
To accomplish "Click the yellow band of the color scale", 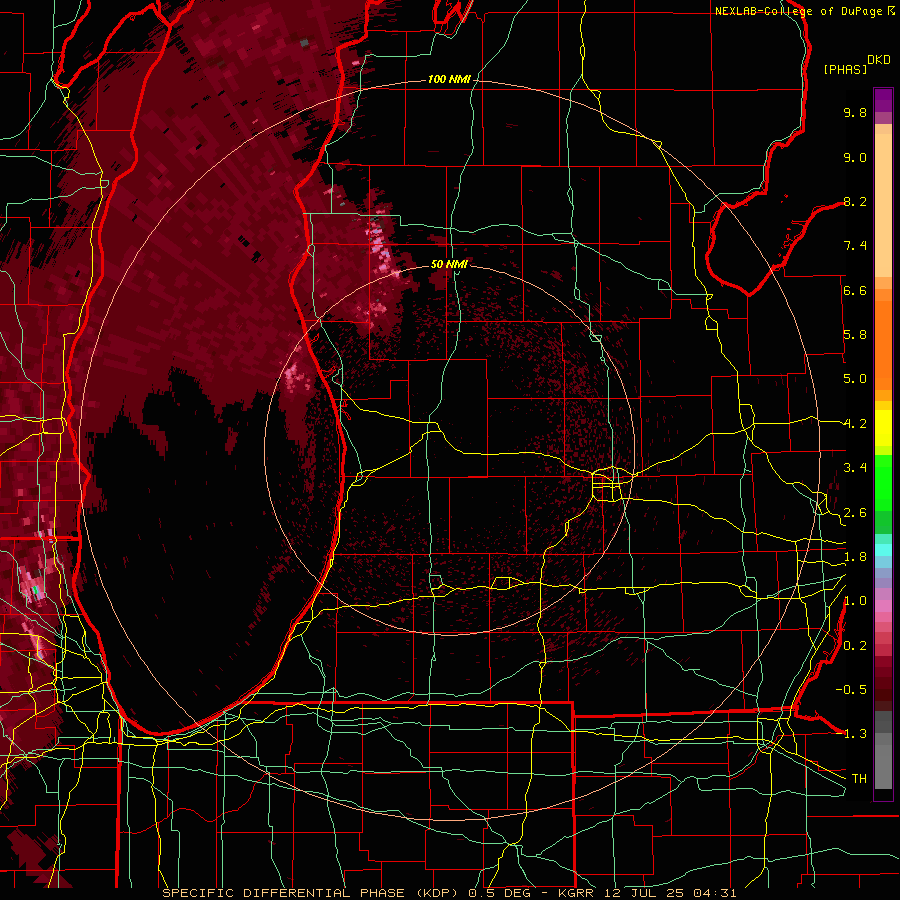I will [883, 428].
